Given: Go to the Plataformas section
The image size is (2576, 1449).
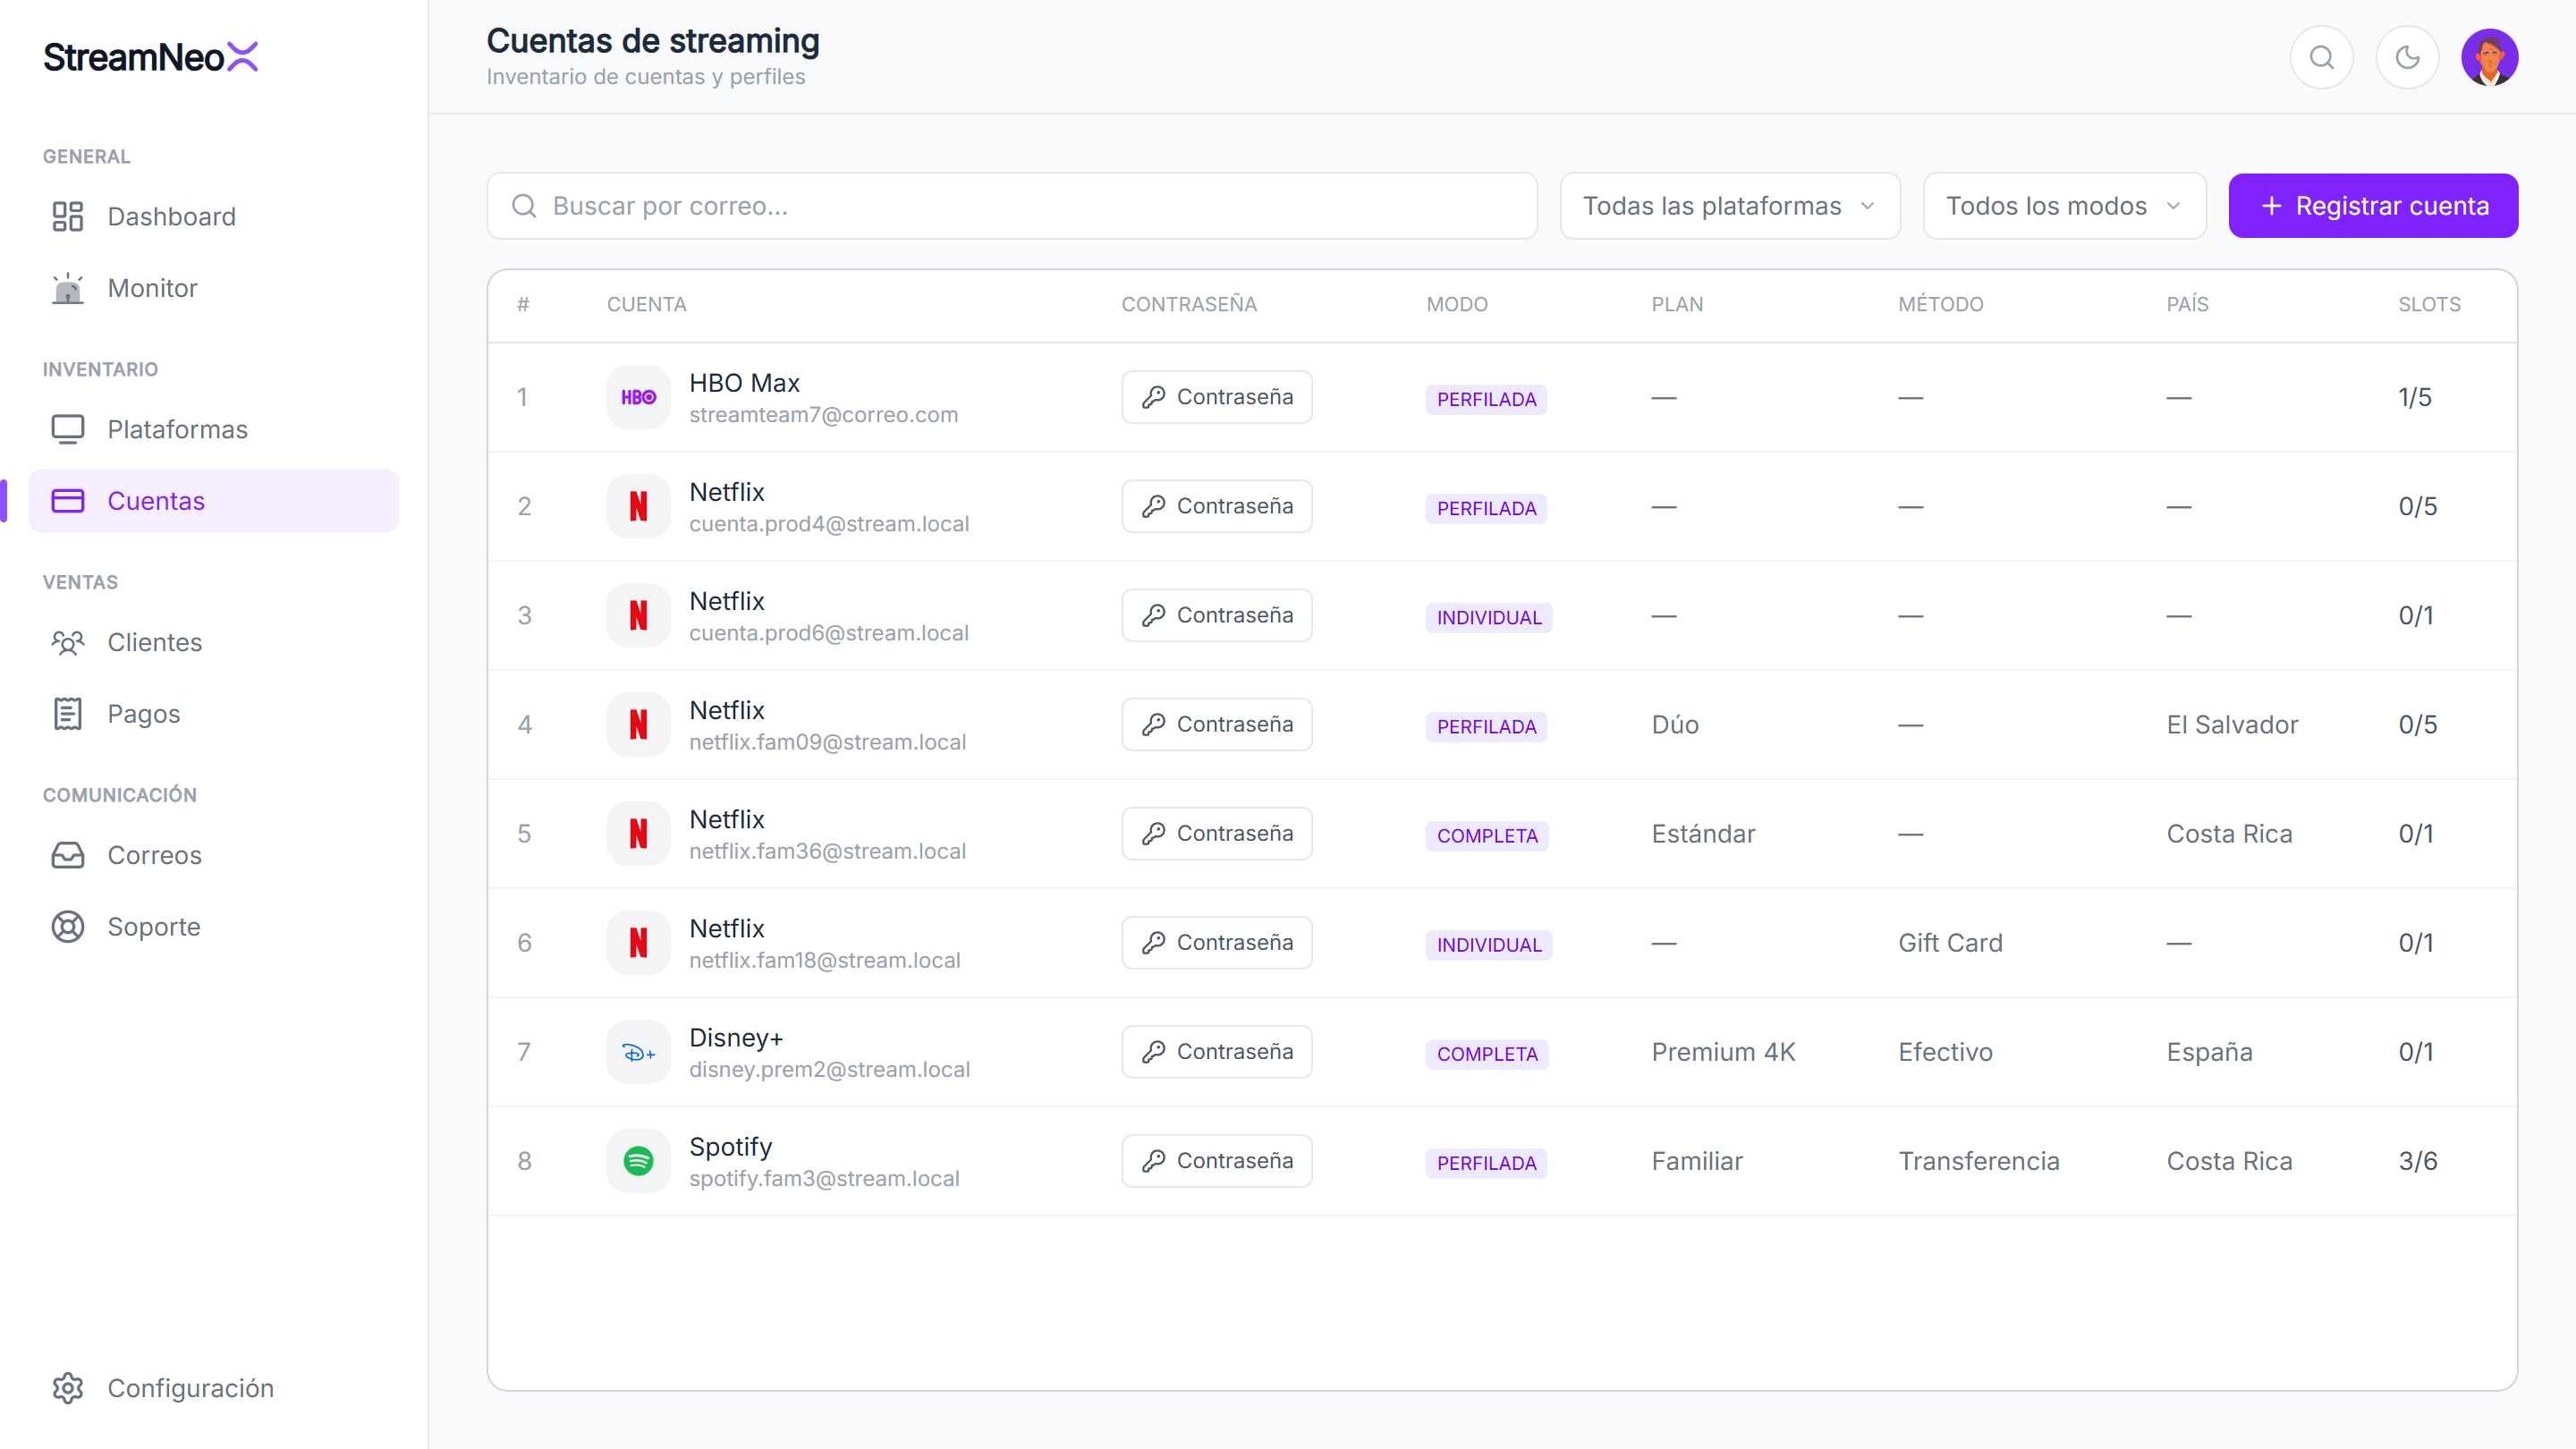Looking at the screenshot, I should point(214,429).
